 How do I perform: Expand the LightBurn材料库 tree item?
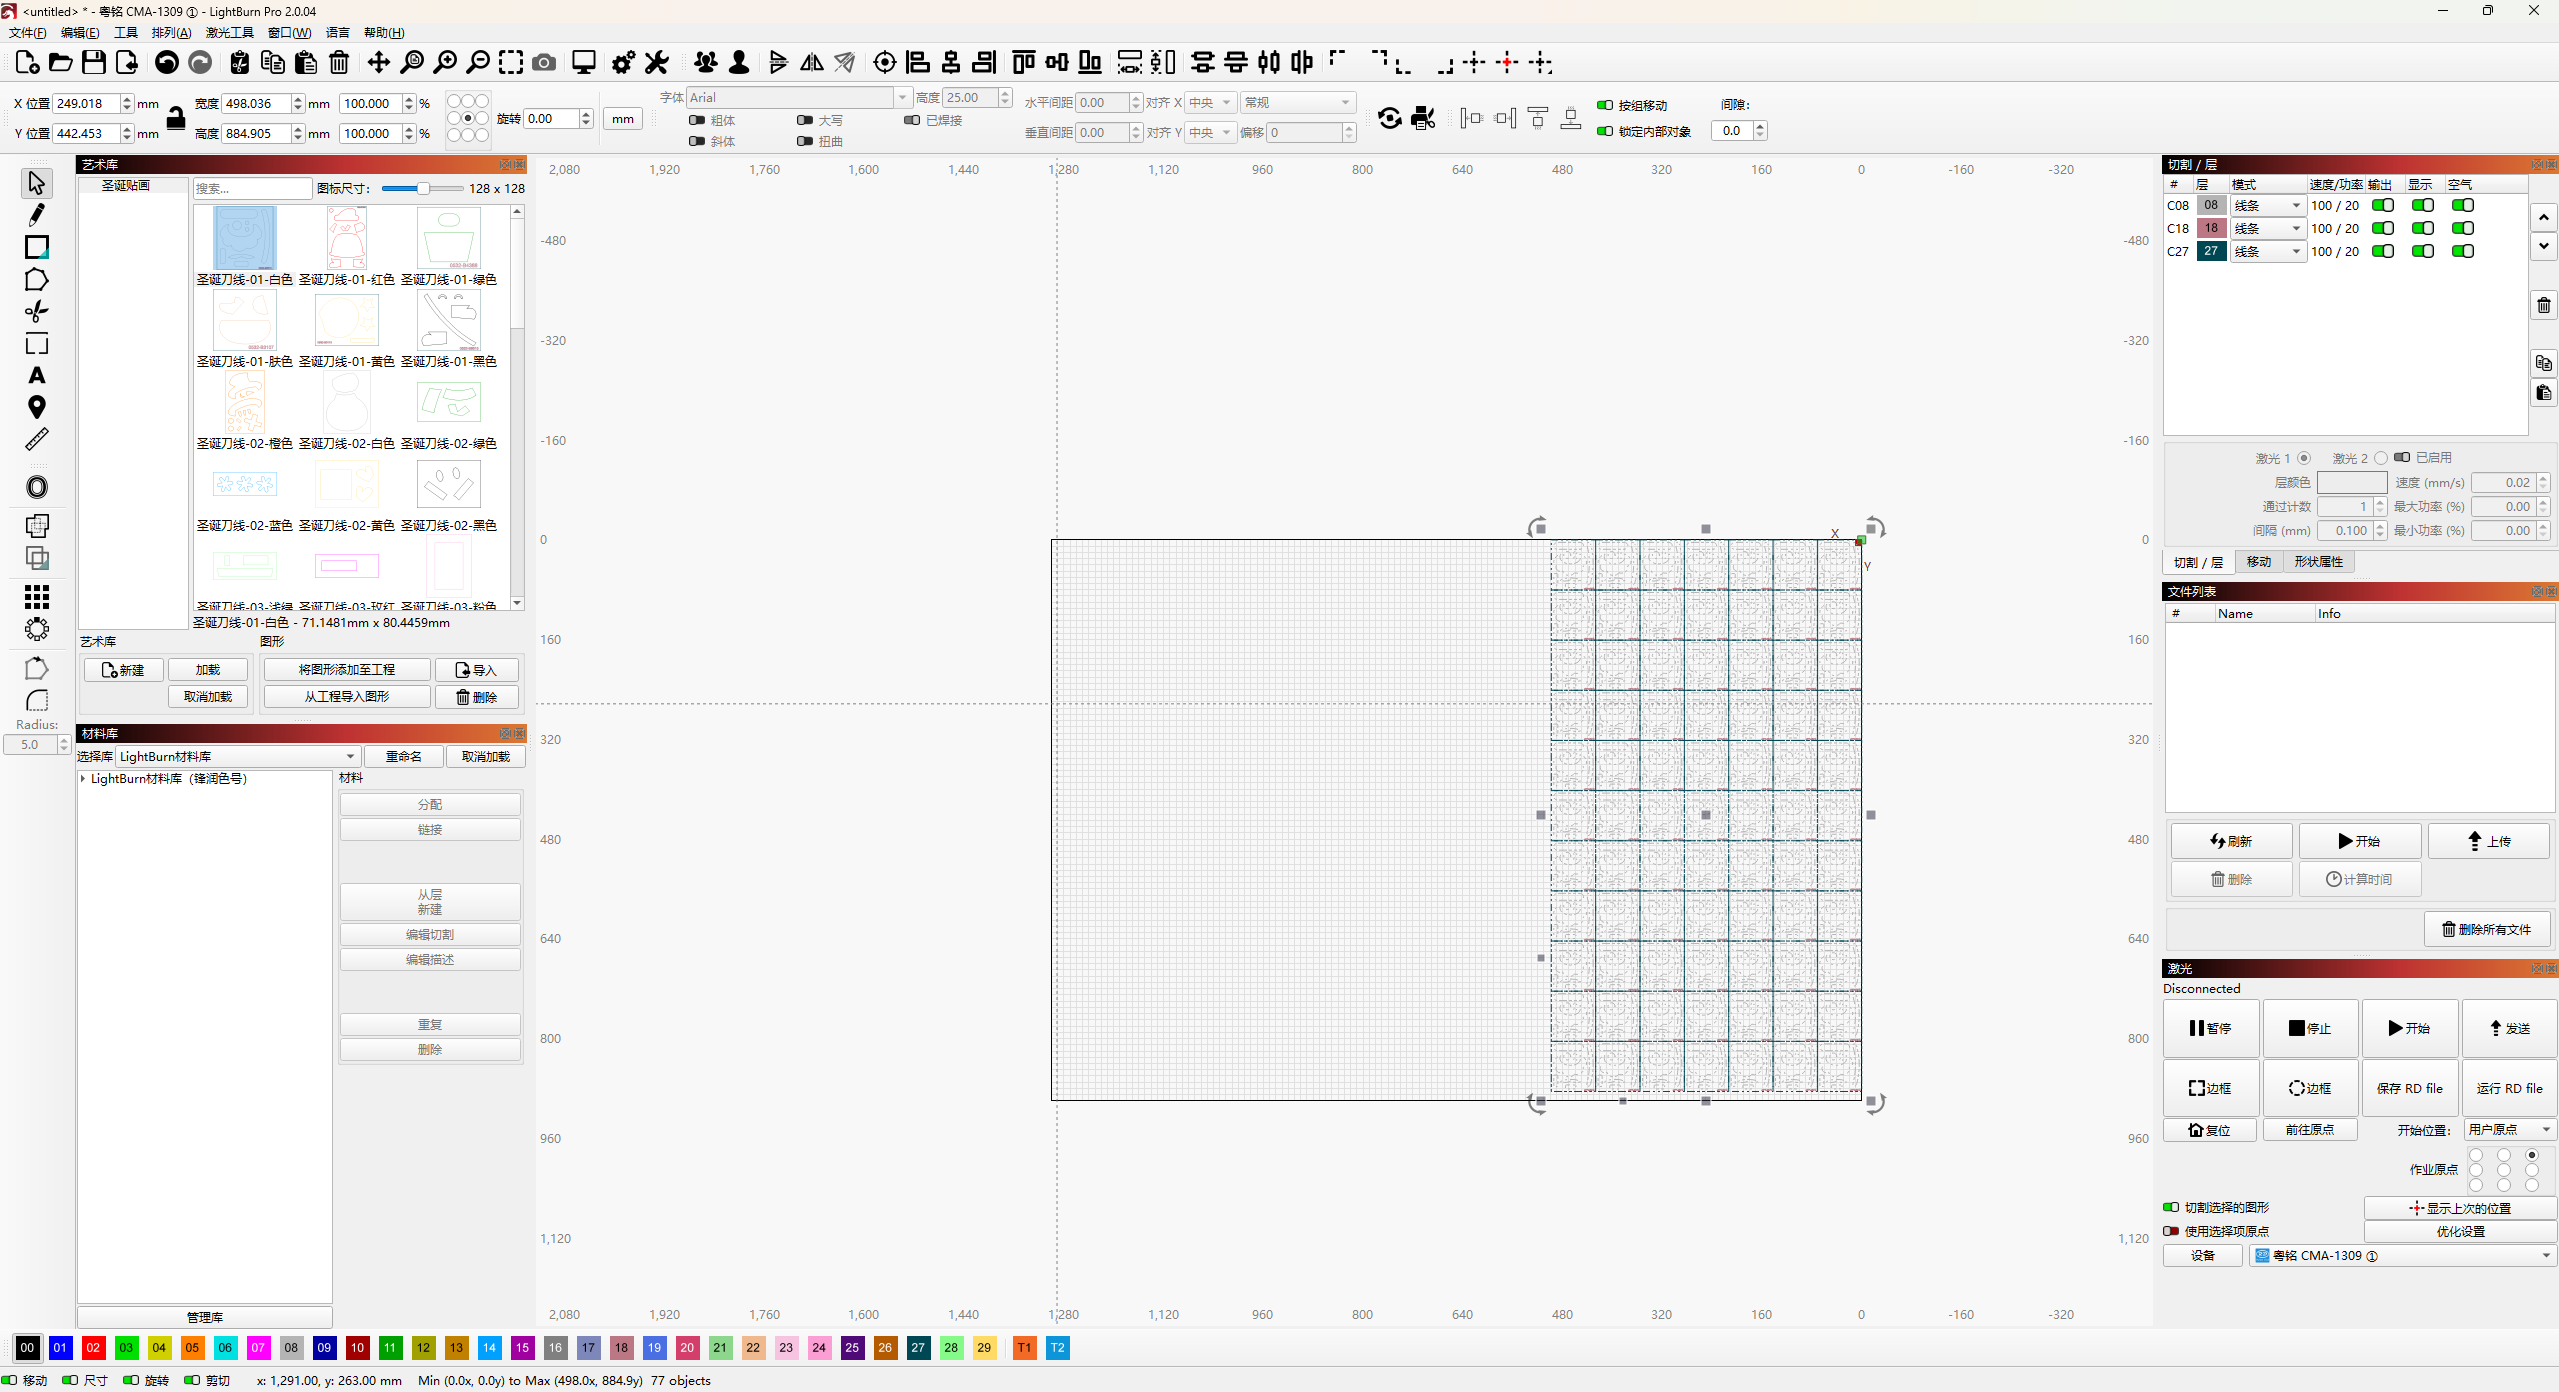pyautogui.click(x=83, y=778)
